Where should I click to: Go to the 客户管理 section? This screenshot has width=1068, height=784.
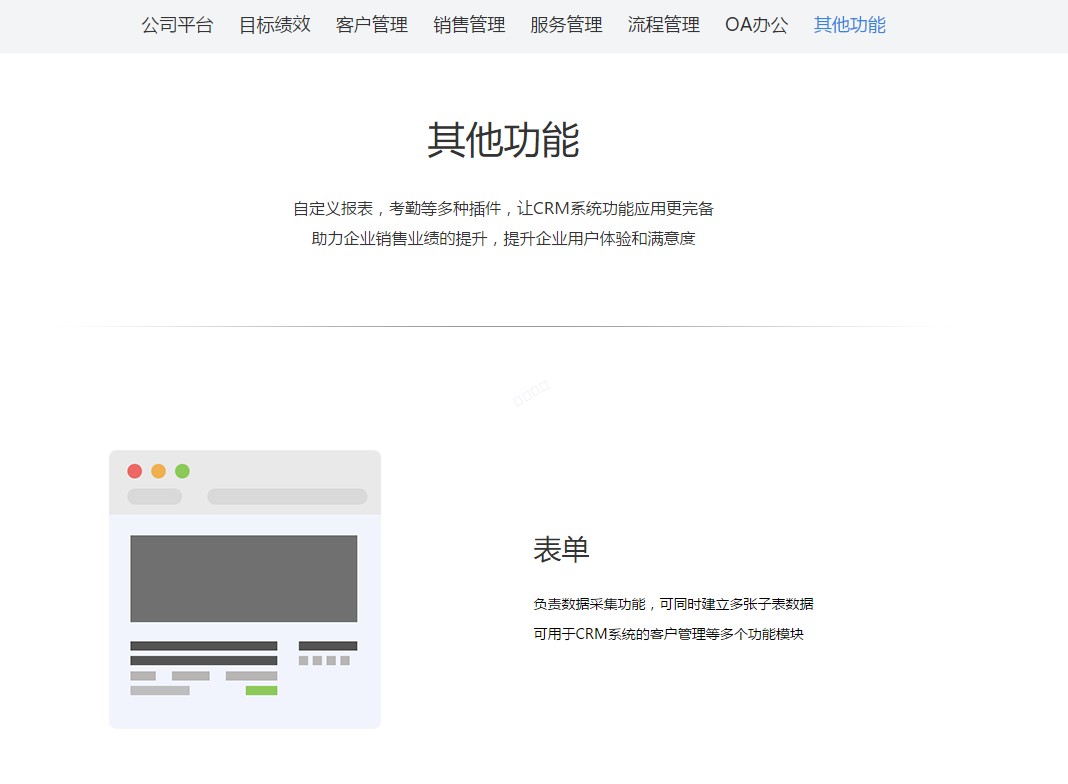pyautogui.click(x=372, y=25)
